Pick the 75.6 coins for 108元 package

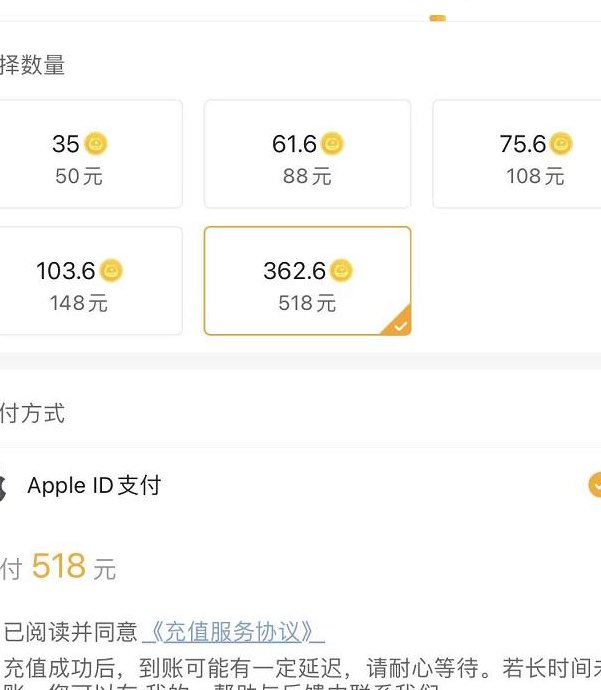517,154
